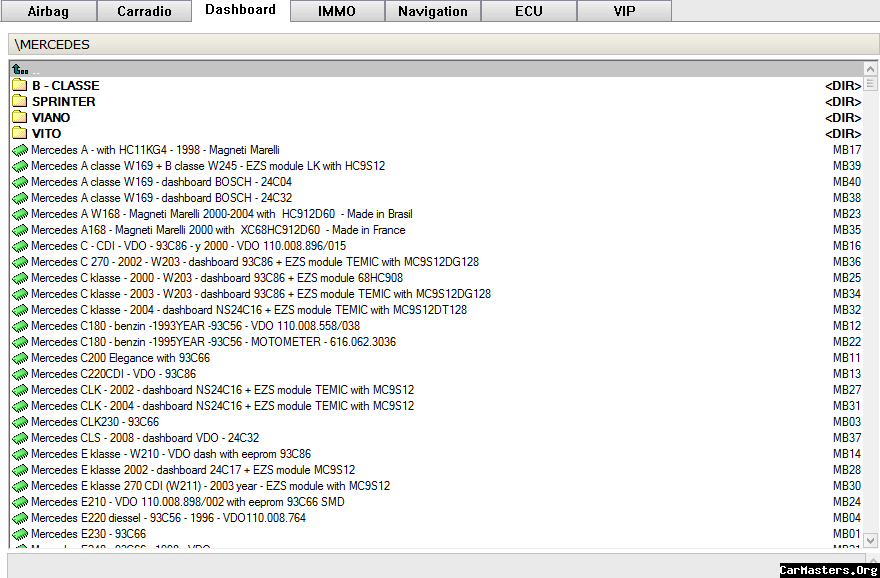Image resolution: width=880 pixels, height=578 pixels.
Task: Select the Dashboard tab
Action: coord(240,10)
